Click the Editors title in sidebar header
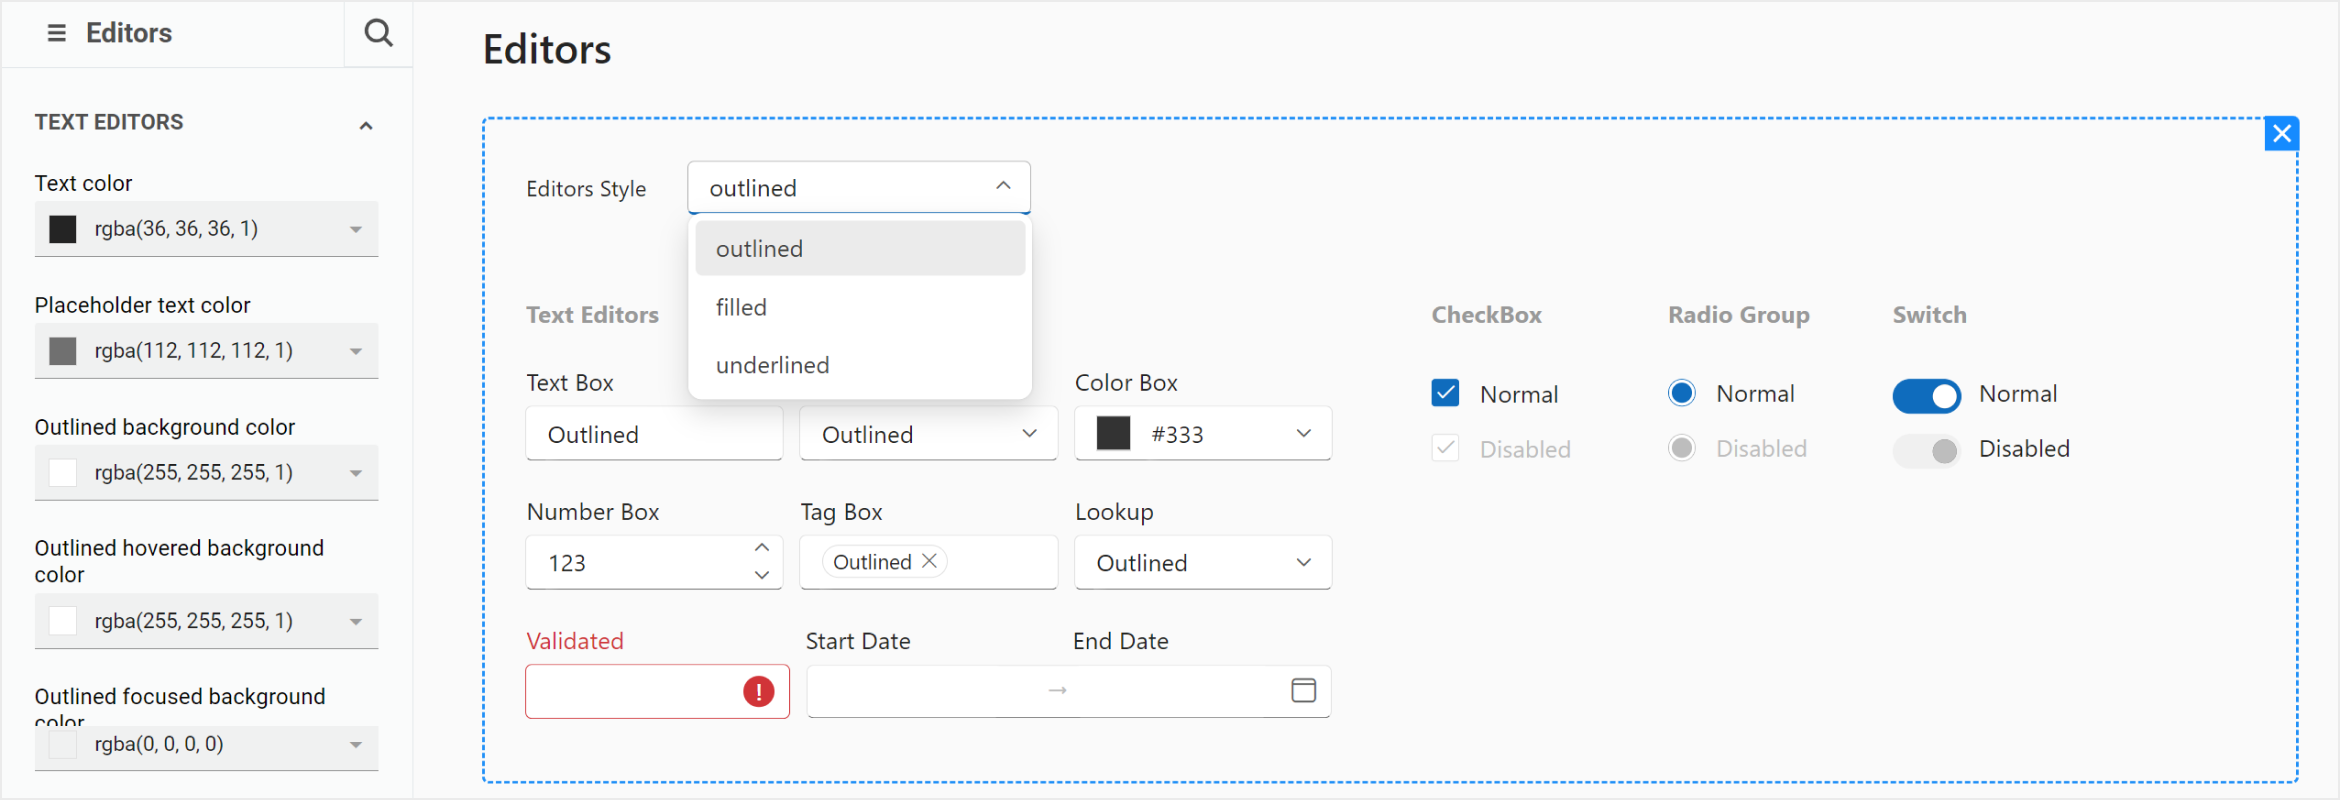Viewport: 2340px width, 800px height. point(129,33)
